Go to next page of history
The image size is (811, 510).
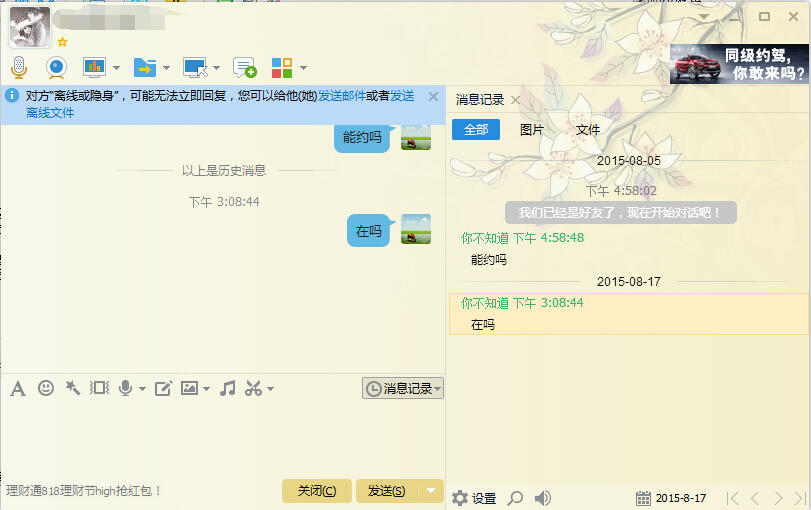tap(778, 498)
